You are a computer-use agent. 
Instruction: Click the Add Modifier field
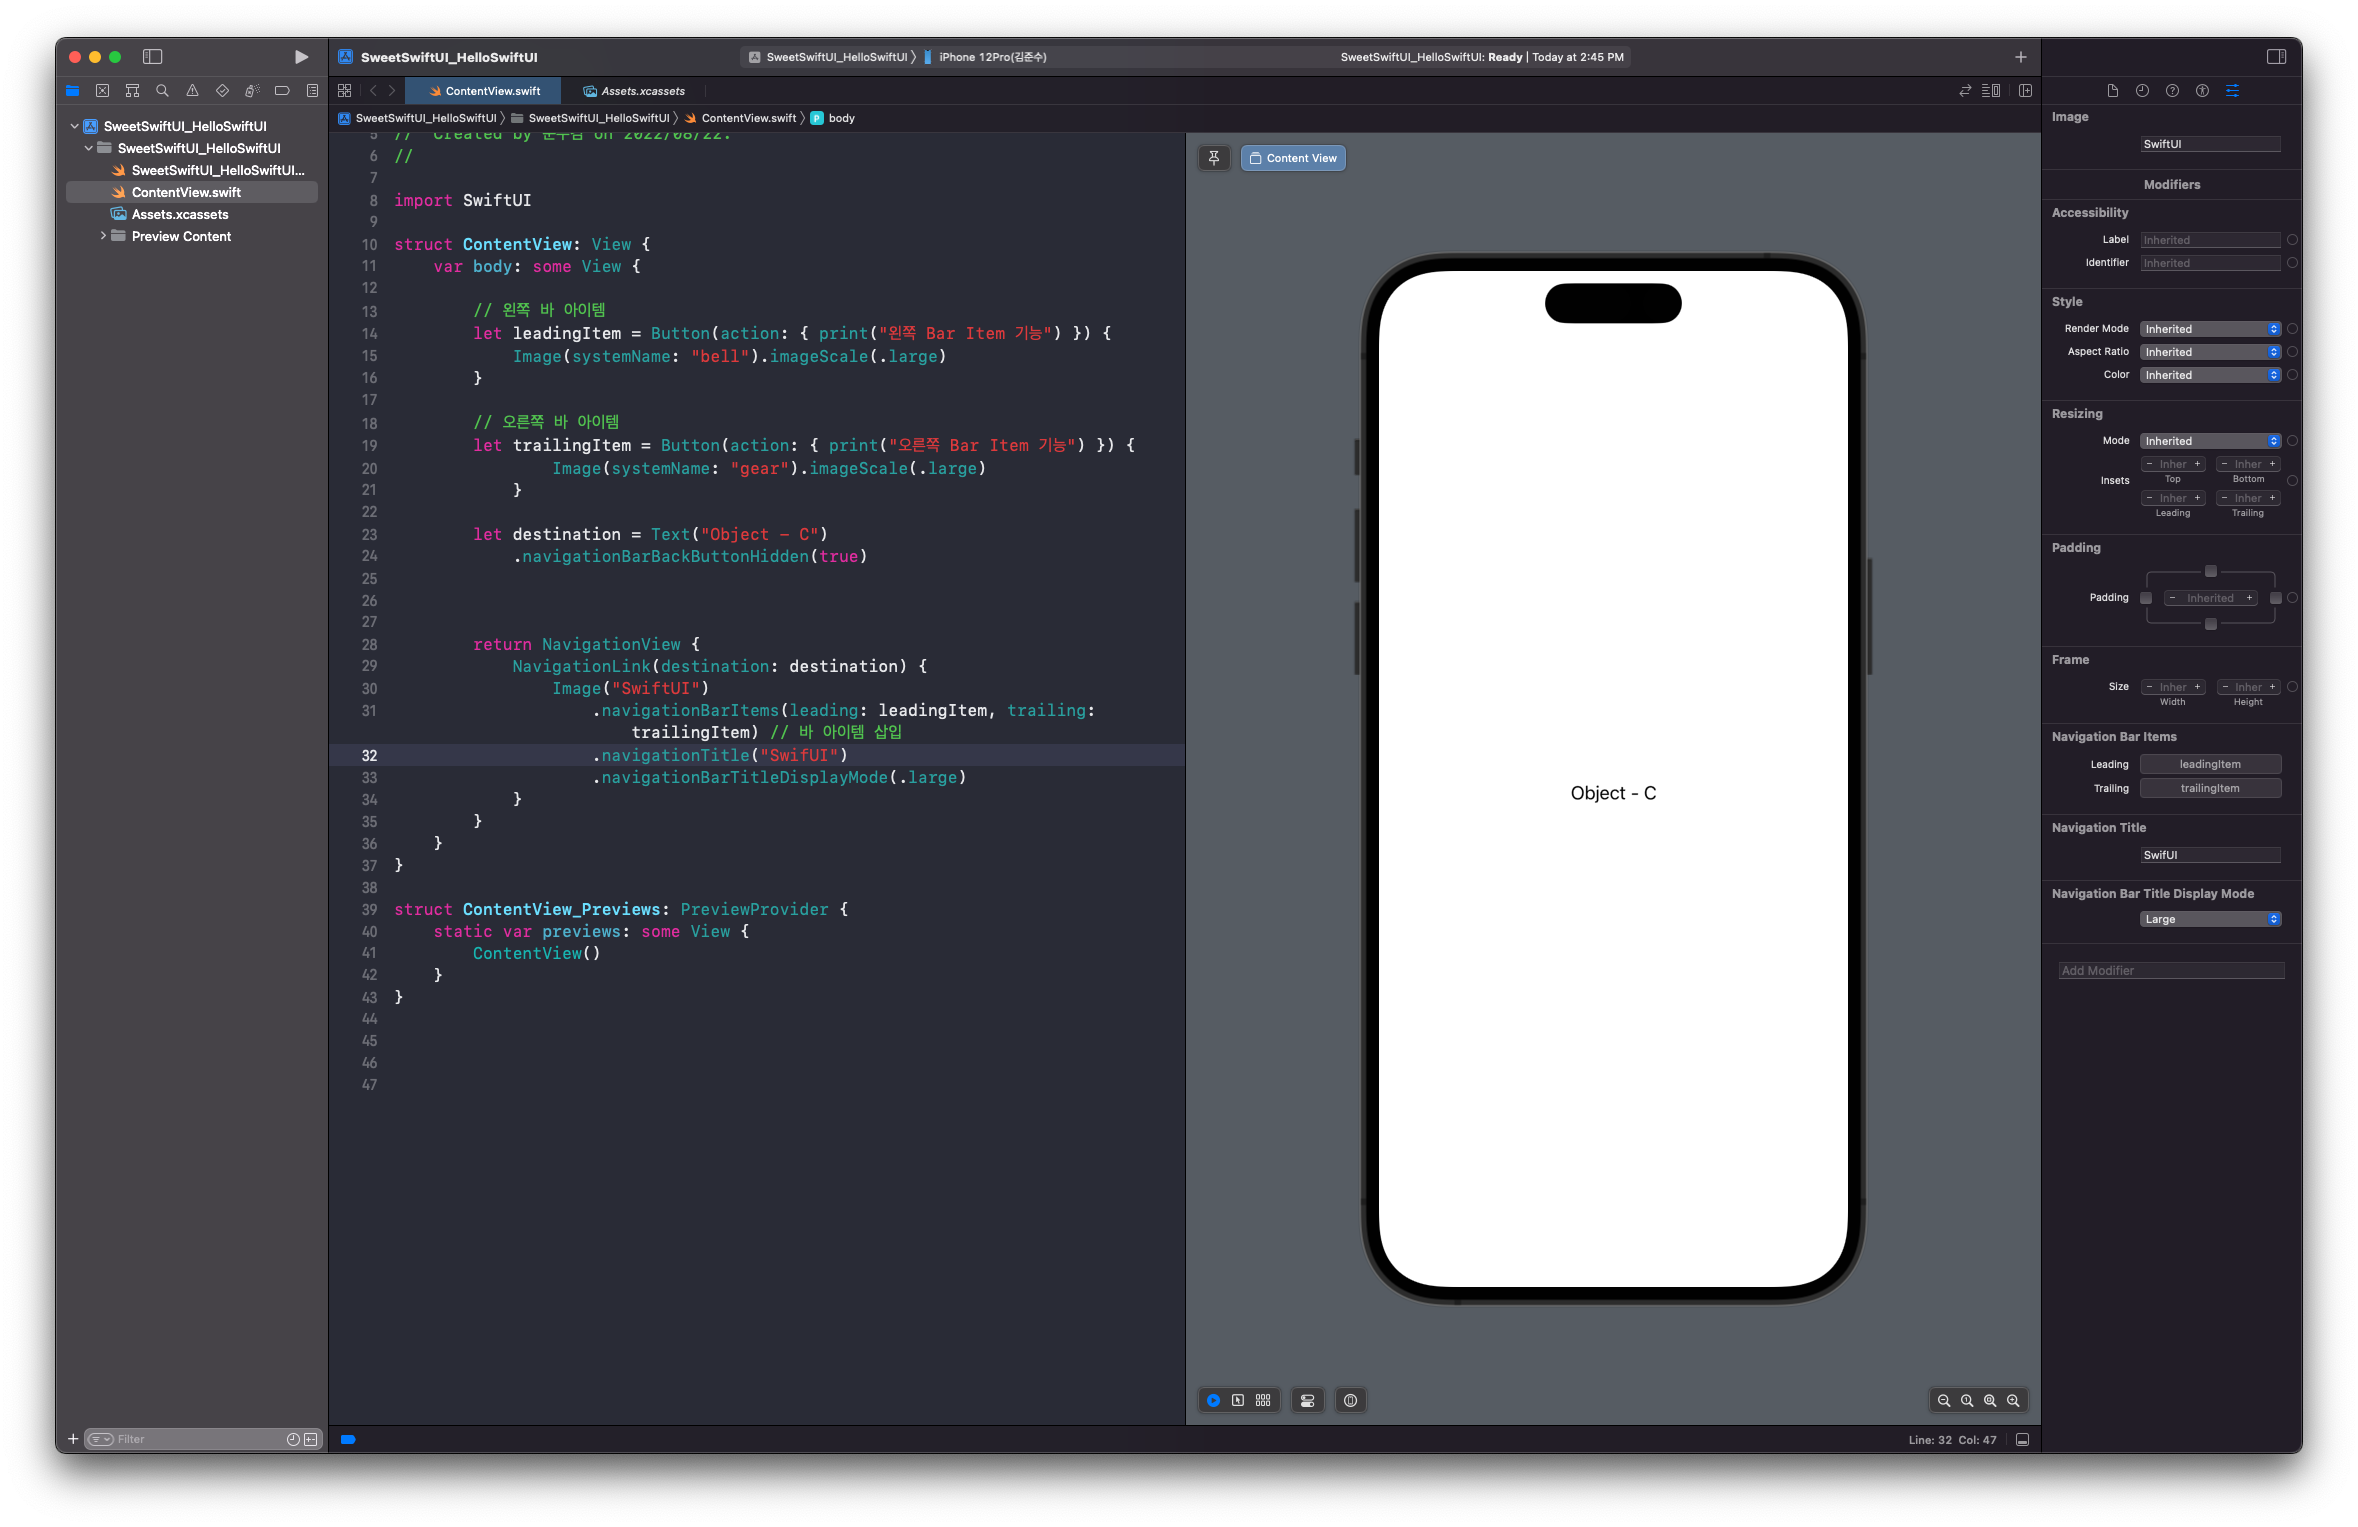2171,970
